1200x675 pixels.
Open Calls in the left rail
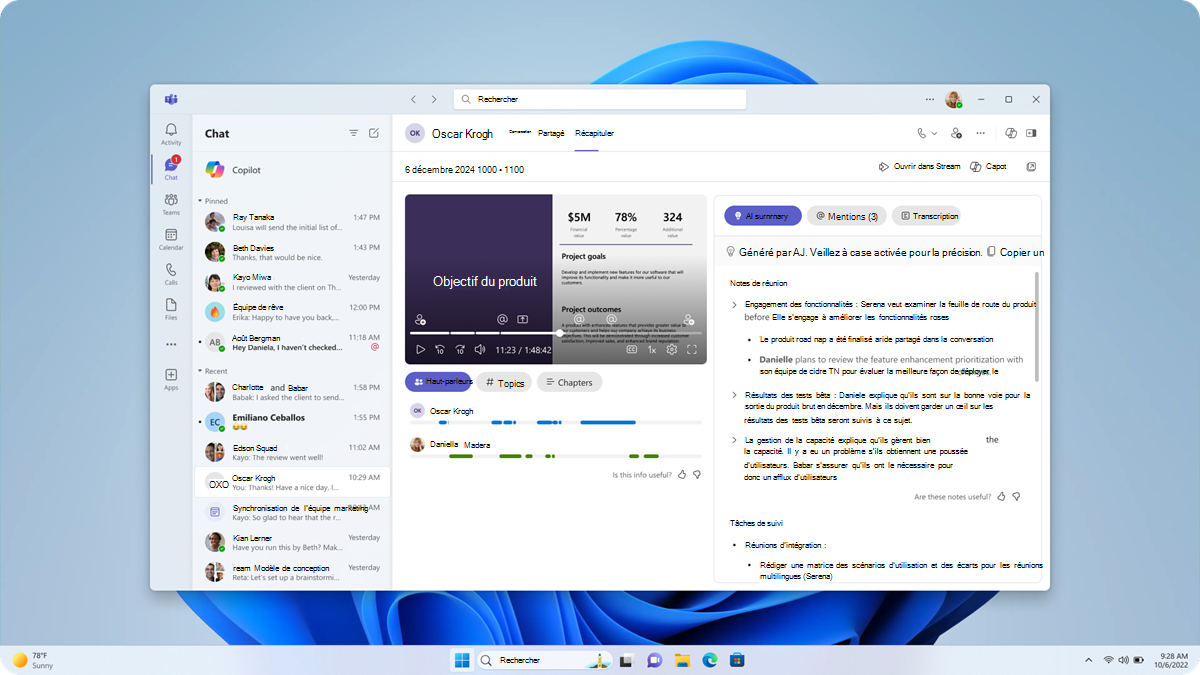pos(171,274)
